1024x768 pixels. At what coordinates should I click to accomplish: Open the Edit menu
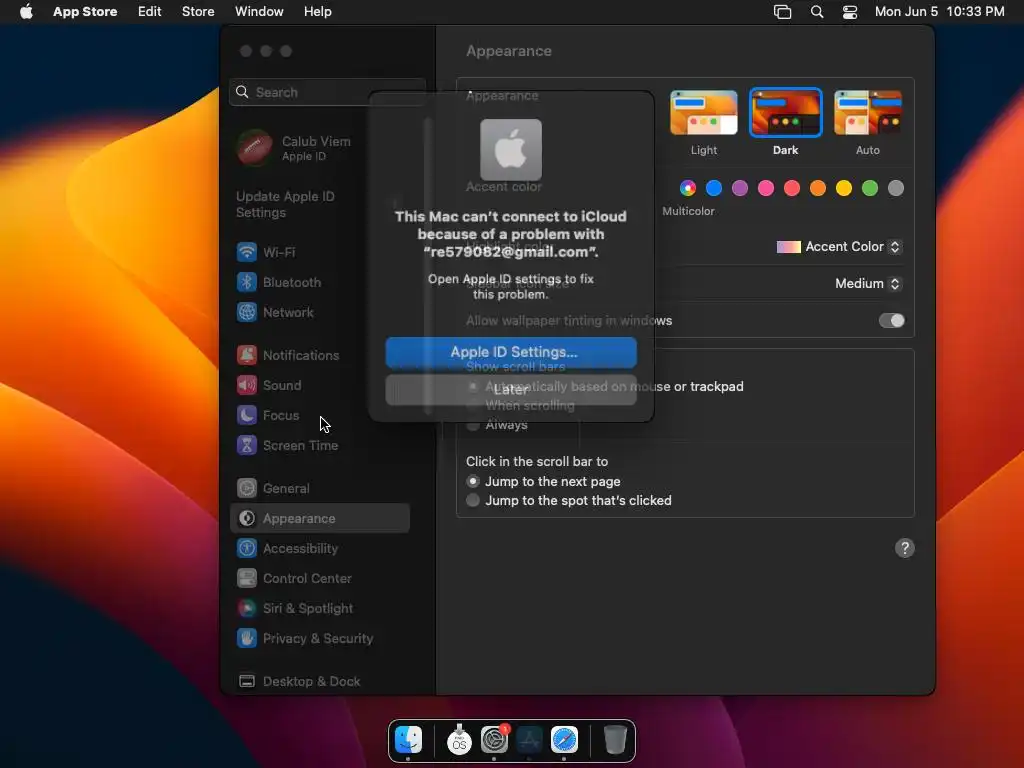pyautogui.click(x=150, y=12)
